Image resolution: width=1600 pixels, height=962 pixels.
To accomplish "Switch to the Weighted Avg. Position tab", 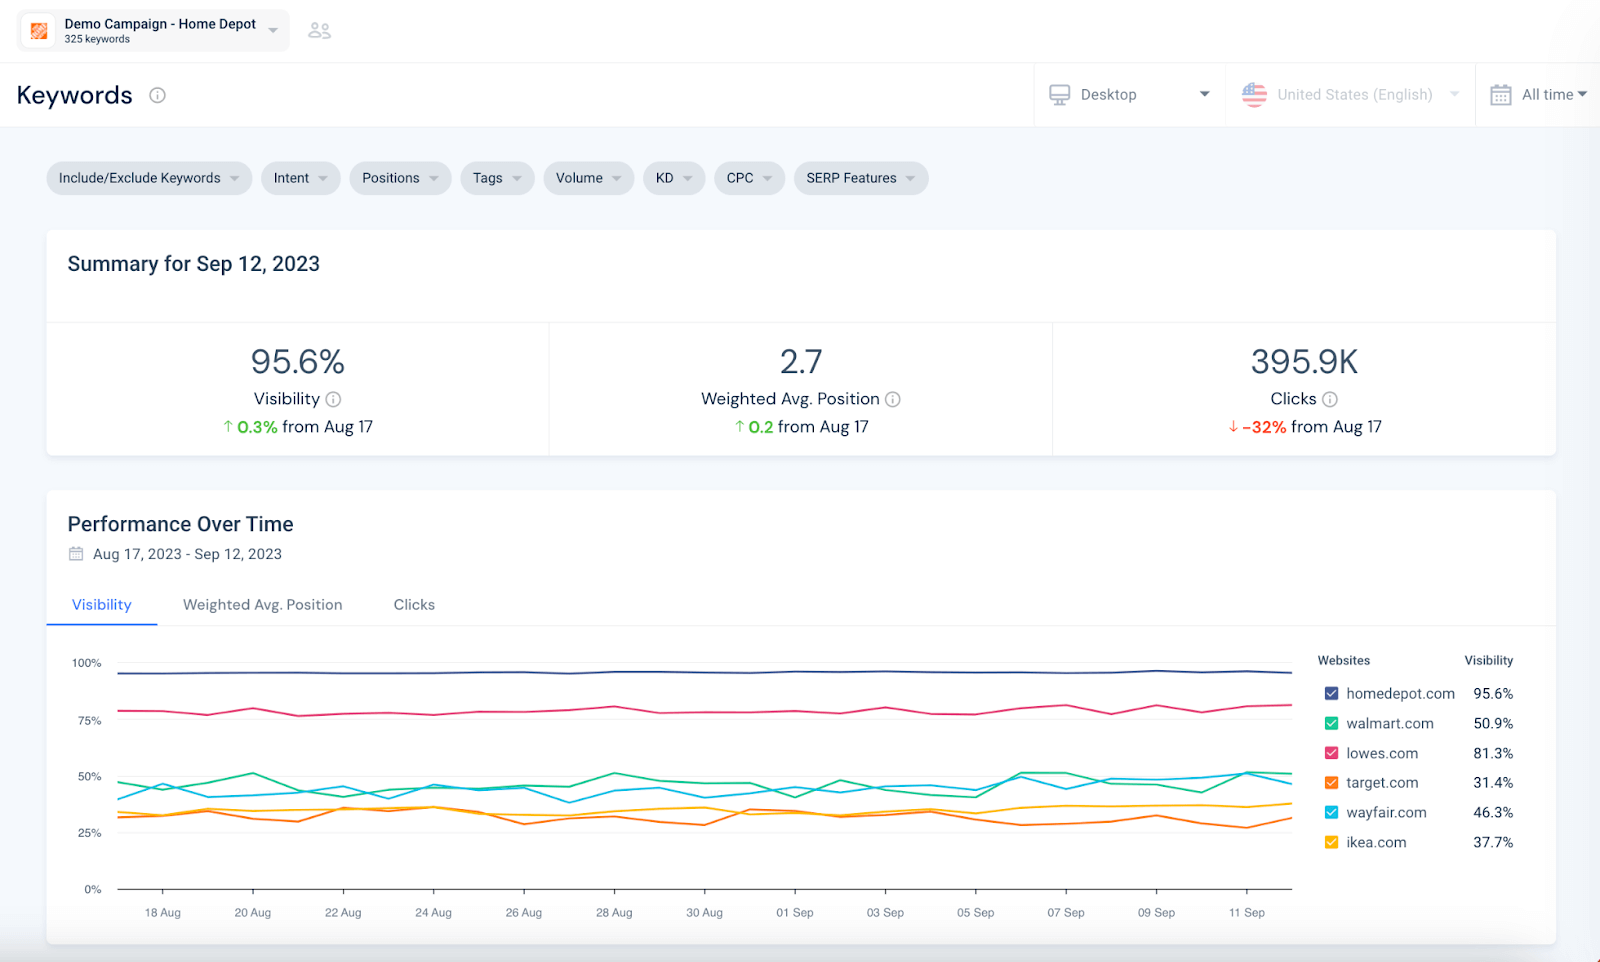I will tap(263, 605).
